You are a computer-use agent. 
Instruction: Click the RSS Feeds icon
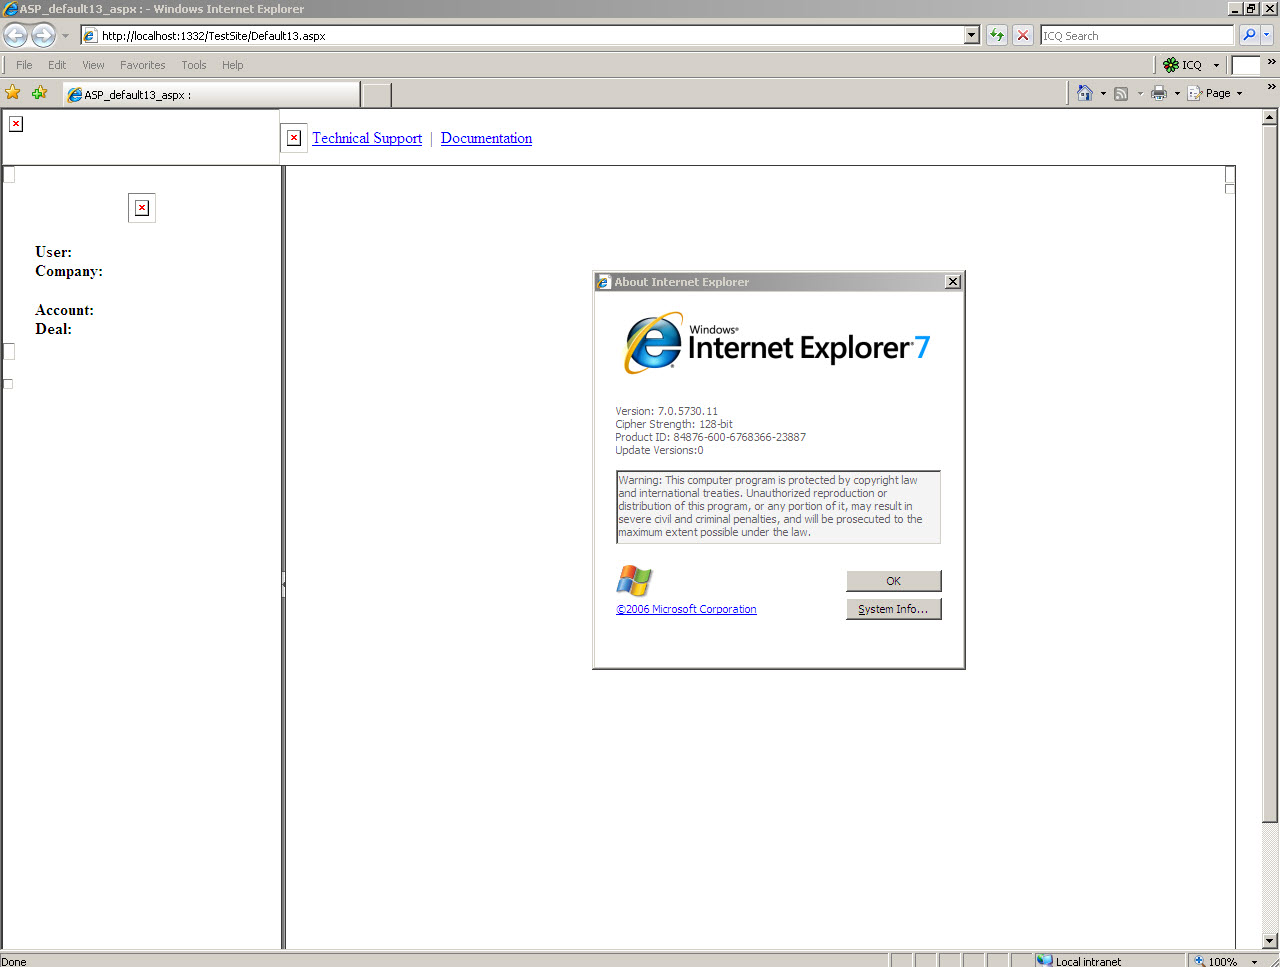(x=1121, y=94)
